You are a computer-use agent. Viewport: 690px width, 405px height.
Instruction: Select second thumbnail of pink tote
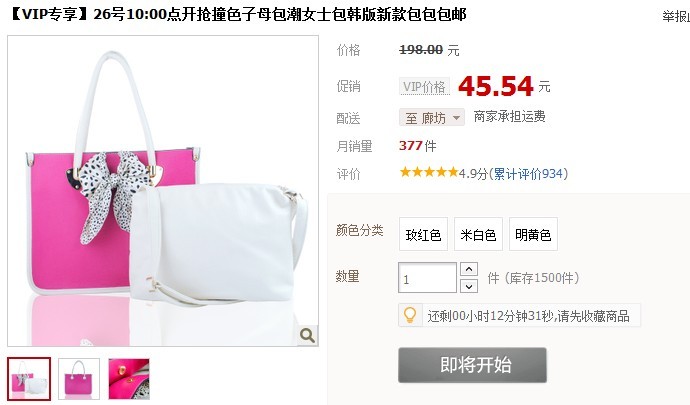pos(79,379)
